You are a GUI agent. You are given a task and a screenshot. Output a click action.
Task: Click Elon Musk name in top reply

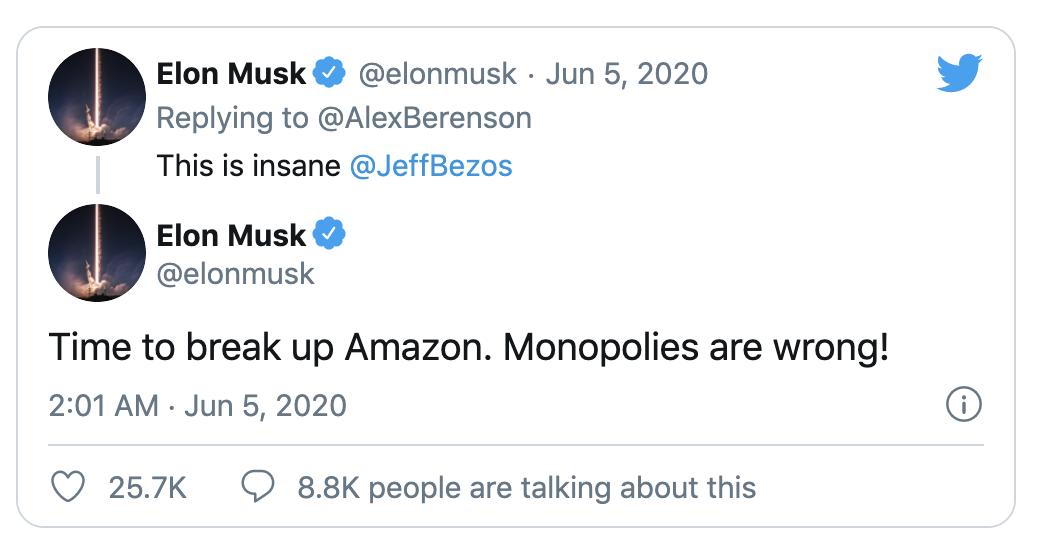pyautogui.click(x=231, y=73)
